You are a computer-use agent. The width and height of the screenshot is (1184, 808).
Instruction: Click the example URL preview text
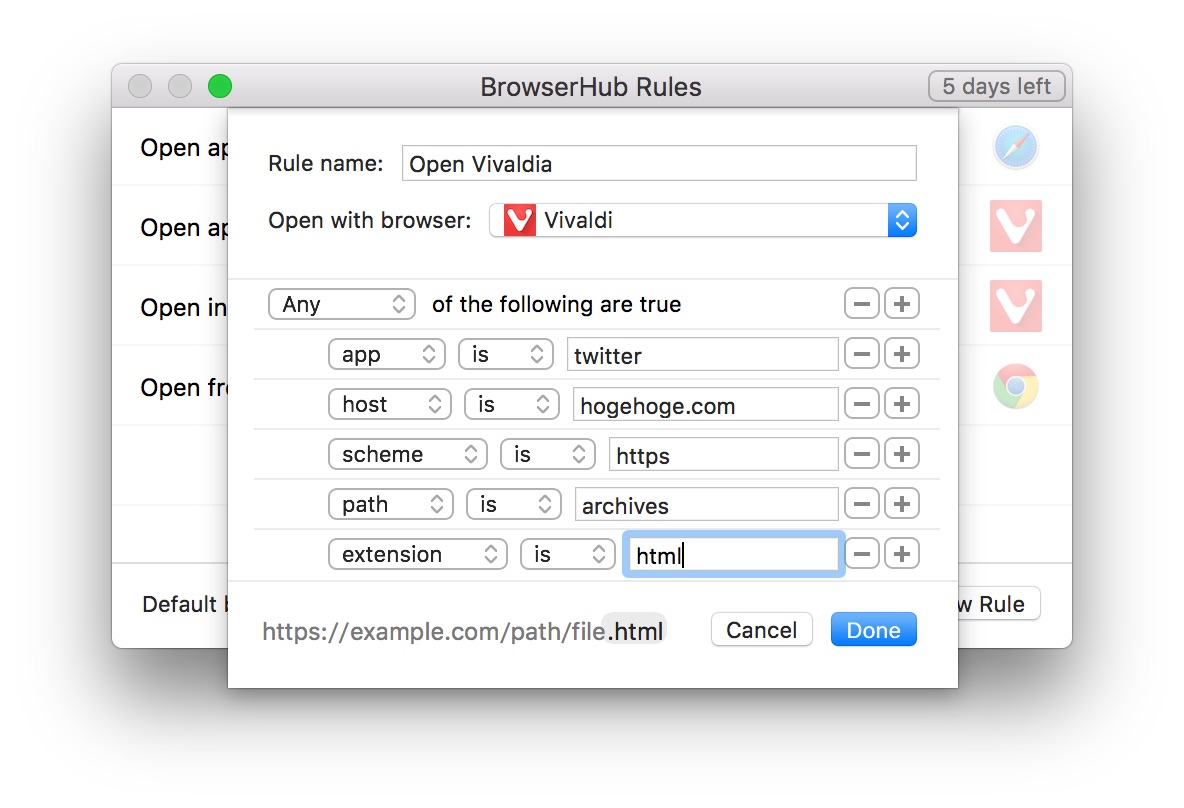(x=463, y=631)
